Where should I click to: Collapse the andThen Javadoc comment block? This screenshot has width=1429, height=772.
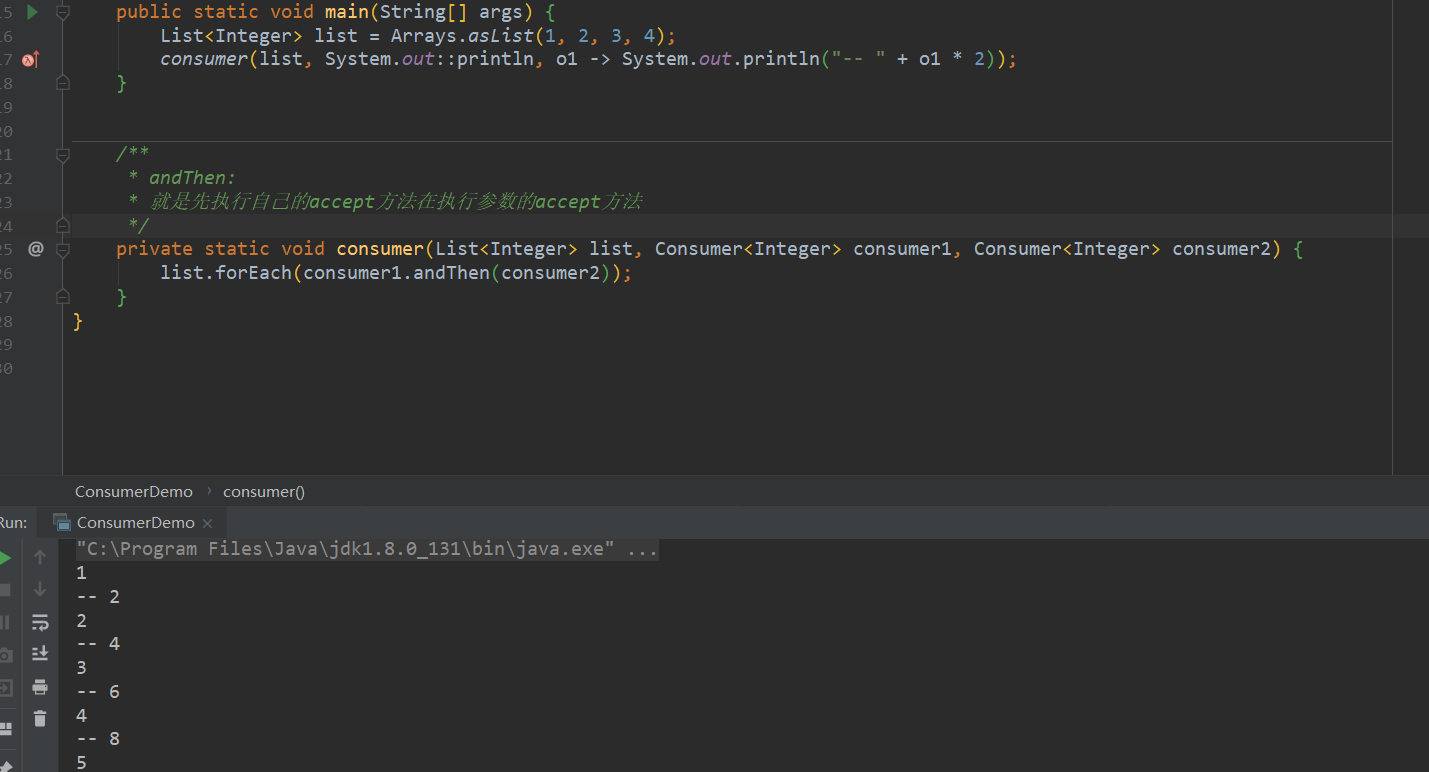(x=63, y=155)
